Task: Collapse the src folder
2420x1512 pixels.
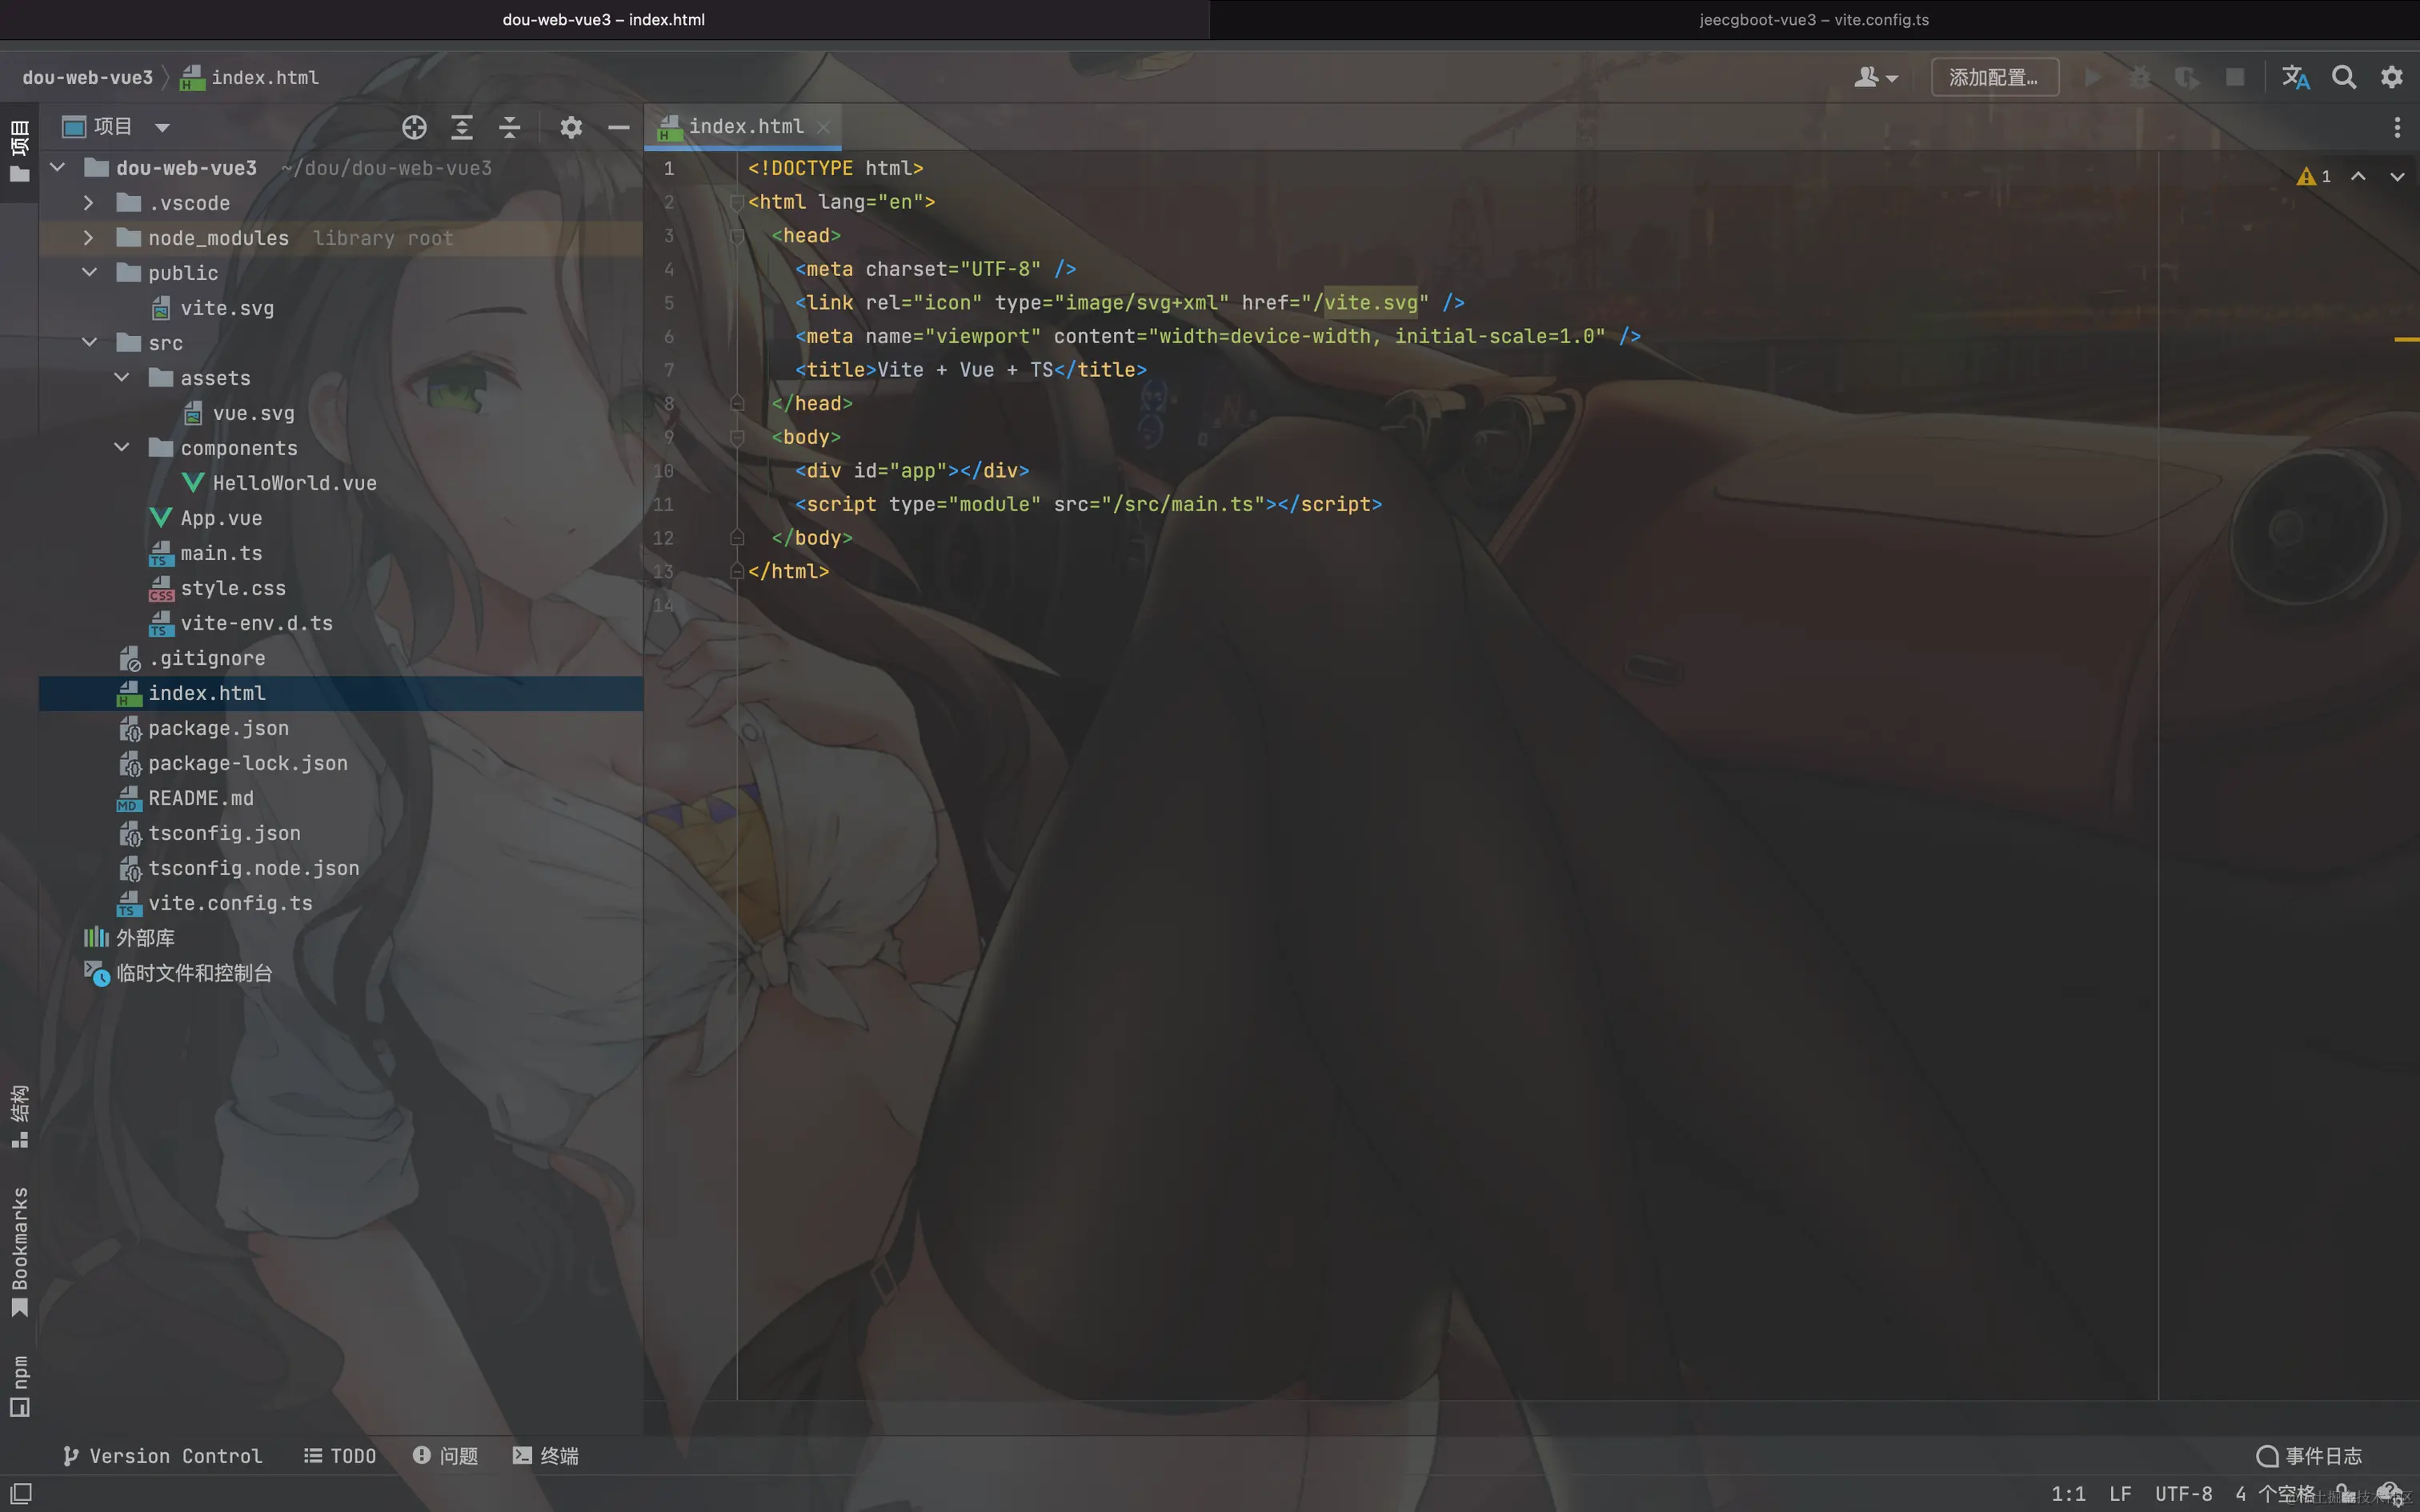Action: click(x=88, y=343)
